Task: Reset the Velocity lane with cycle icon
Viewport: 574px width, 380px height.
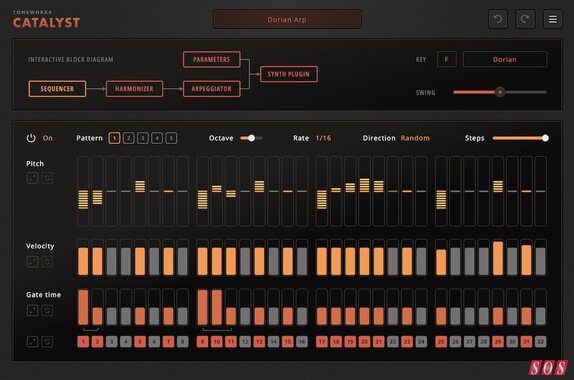Action: pyautogui.click(x=47, y=261)
